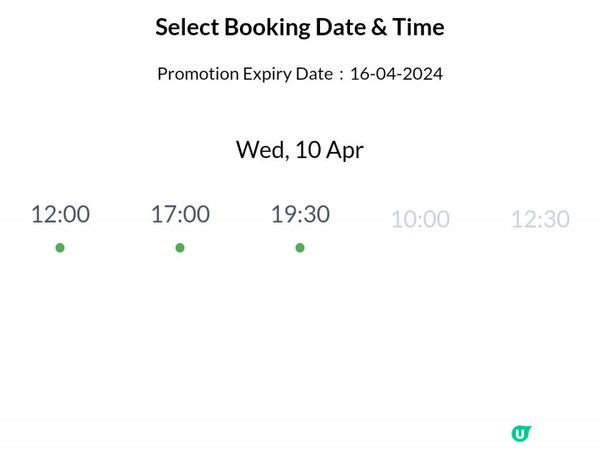
Task: Pick the 19:30 time slot
Action: [300, 214]
